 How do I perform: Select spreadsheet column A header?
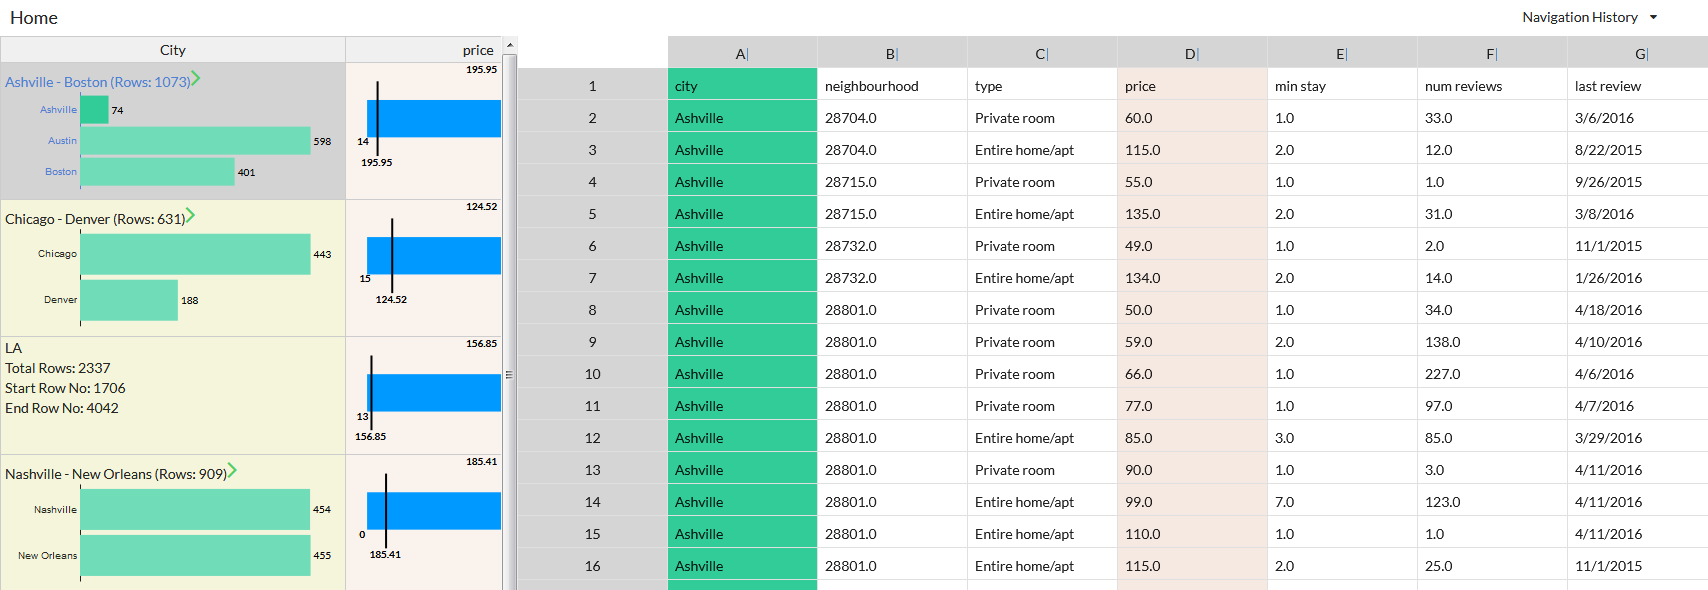point(742,54)
